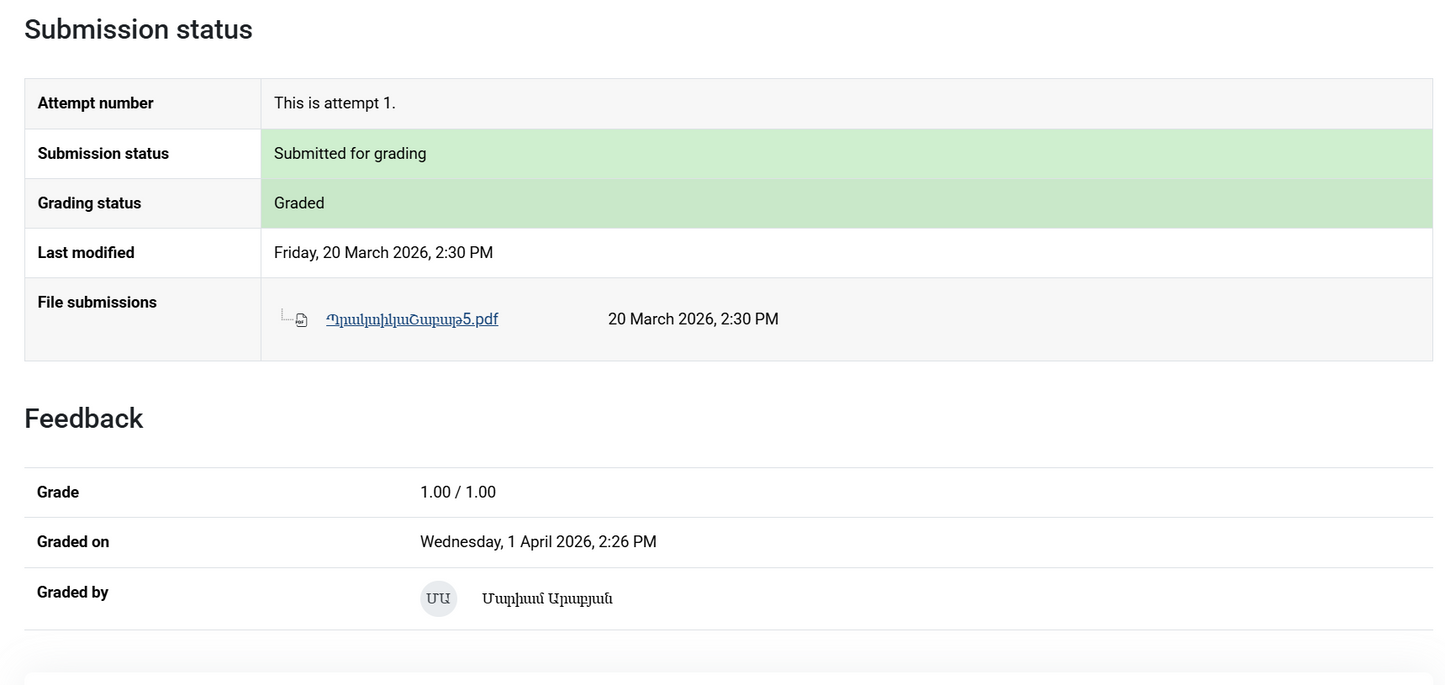The image size is (1445, 685).
Task: Open grader profile Մարիամ Արաքյան
Action: click(x=547, y=599)
